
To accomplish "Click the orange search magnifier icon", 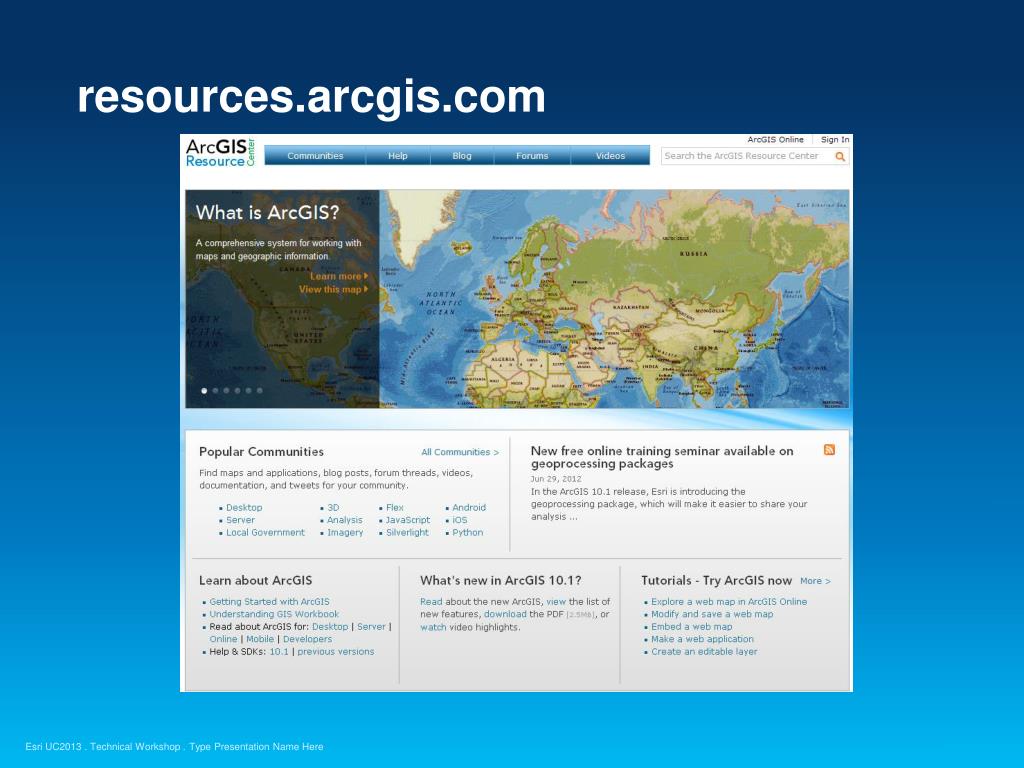I will [x=840, y=157].
